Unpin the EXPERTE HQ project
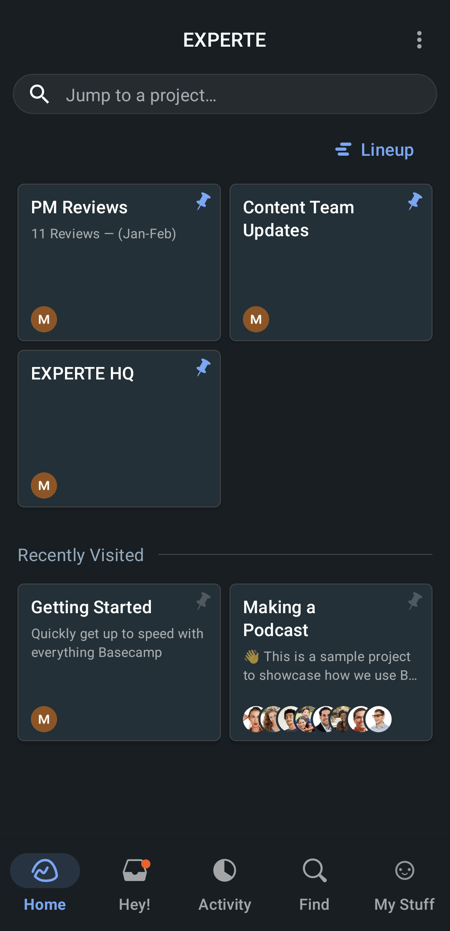This screenshot has width=450, height=931. pyautogui.click(x=203, y=368)
